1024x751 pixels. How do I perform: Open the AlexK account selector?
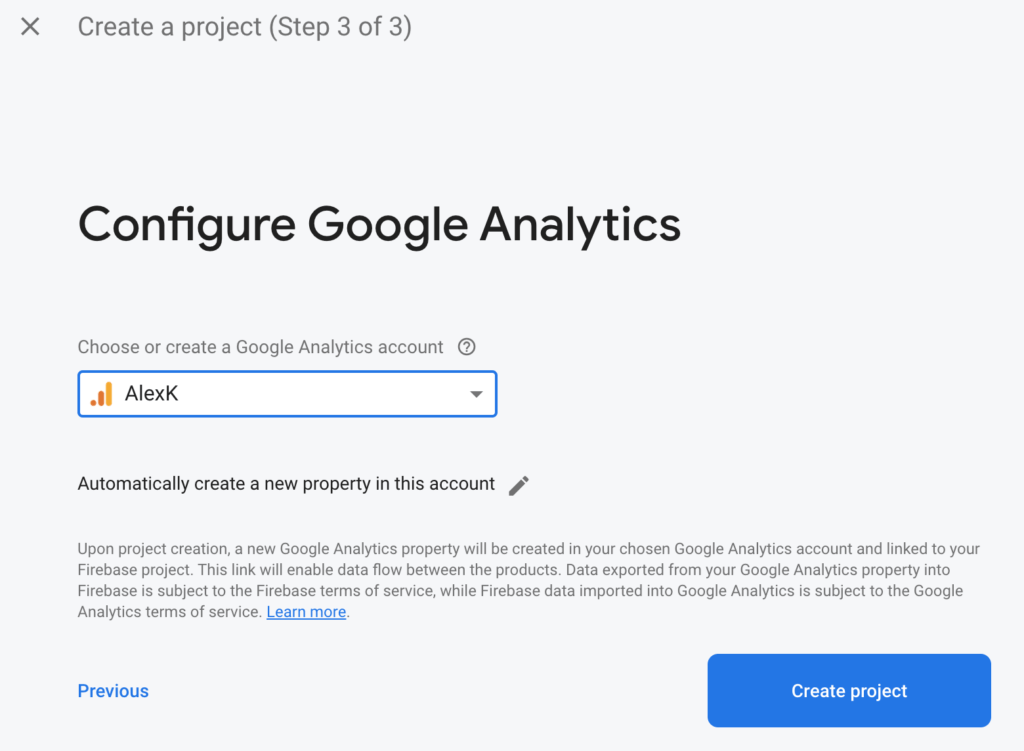click(287, 394)
